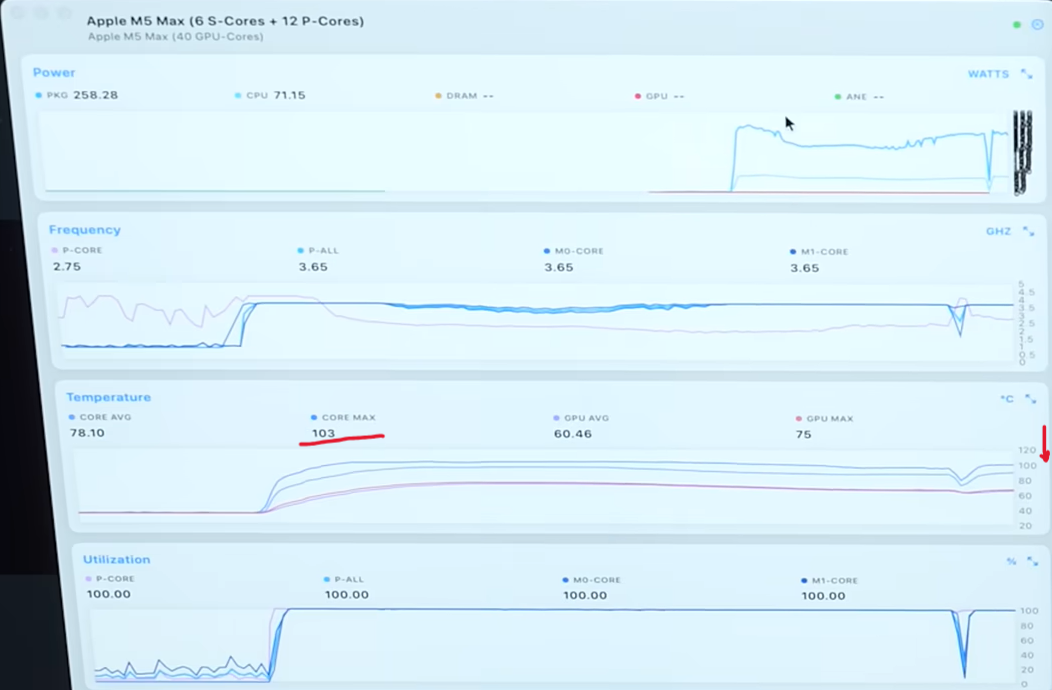The width and height of the screenshot is (1052, 690).
Task: Click the Frequency section title
Action: pyautogui.click(x=85, y=230)
